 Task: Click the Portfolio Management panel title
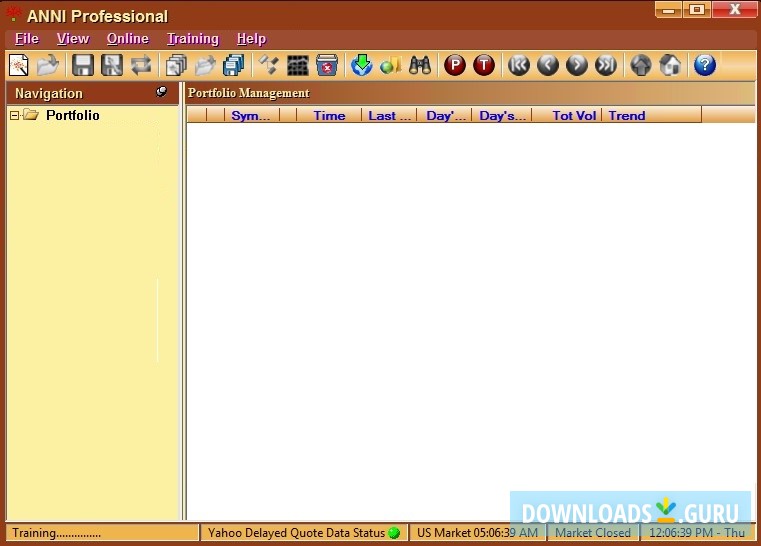[248, 93]
